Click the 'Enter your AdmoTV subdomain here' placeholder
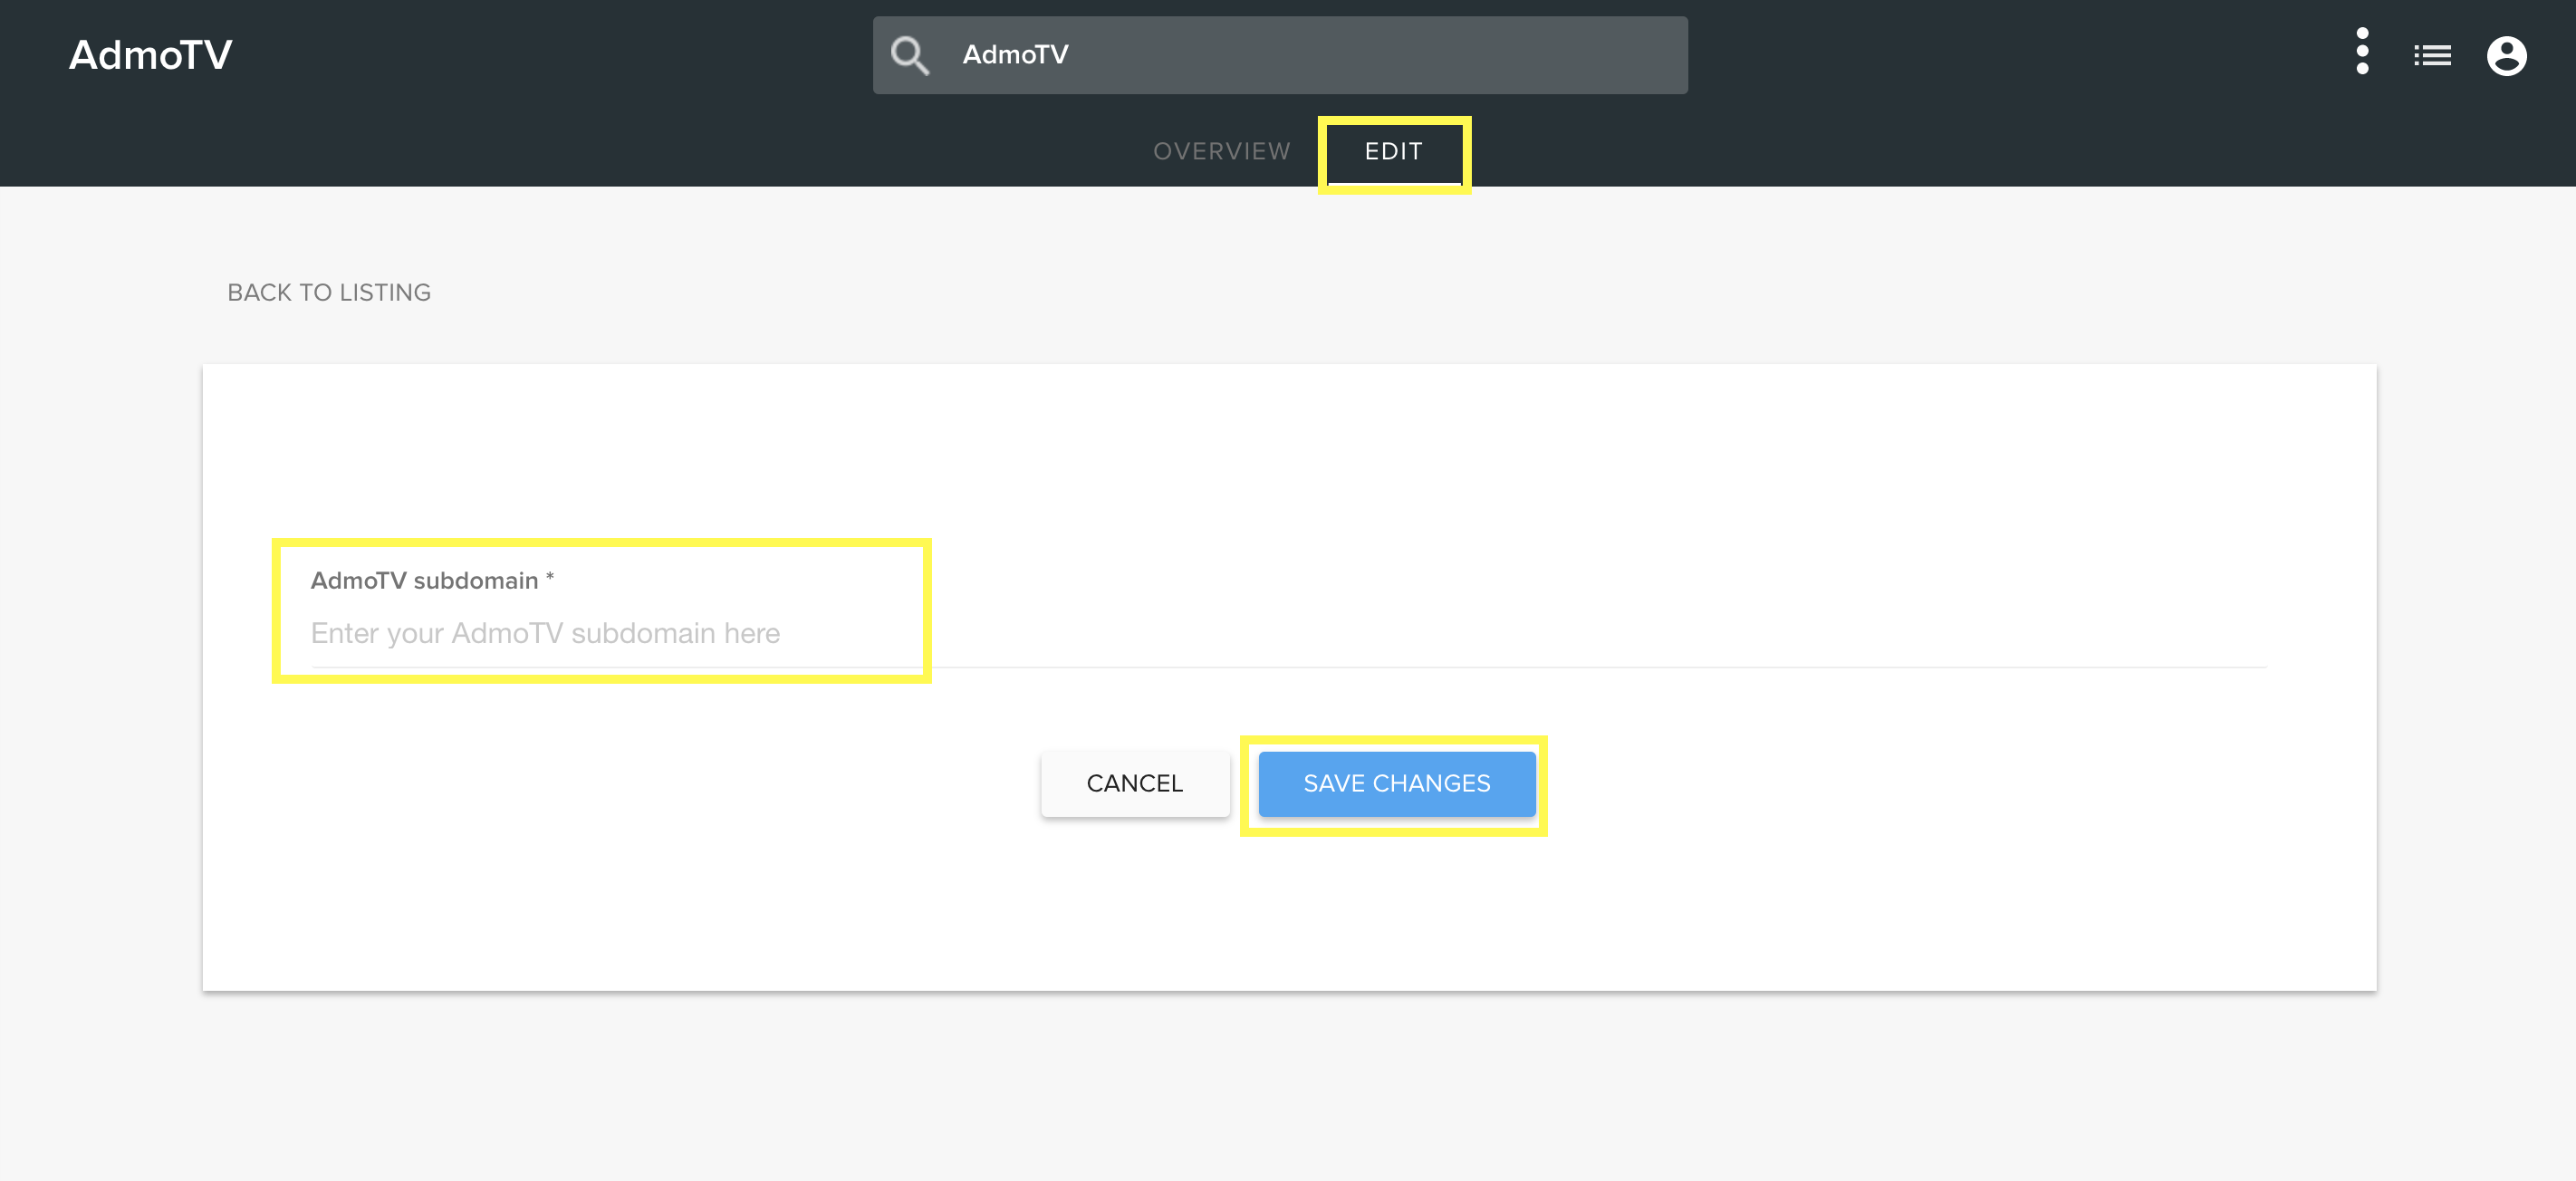The height and width of the screenshot is (1181, 2576). coord(545,633)
